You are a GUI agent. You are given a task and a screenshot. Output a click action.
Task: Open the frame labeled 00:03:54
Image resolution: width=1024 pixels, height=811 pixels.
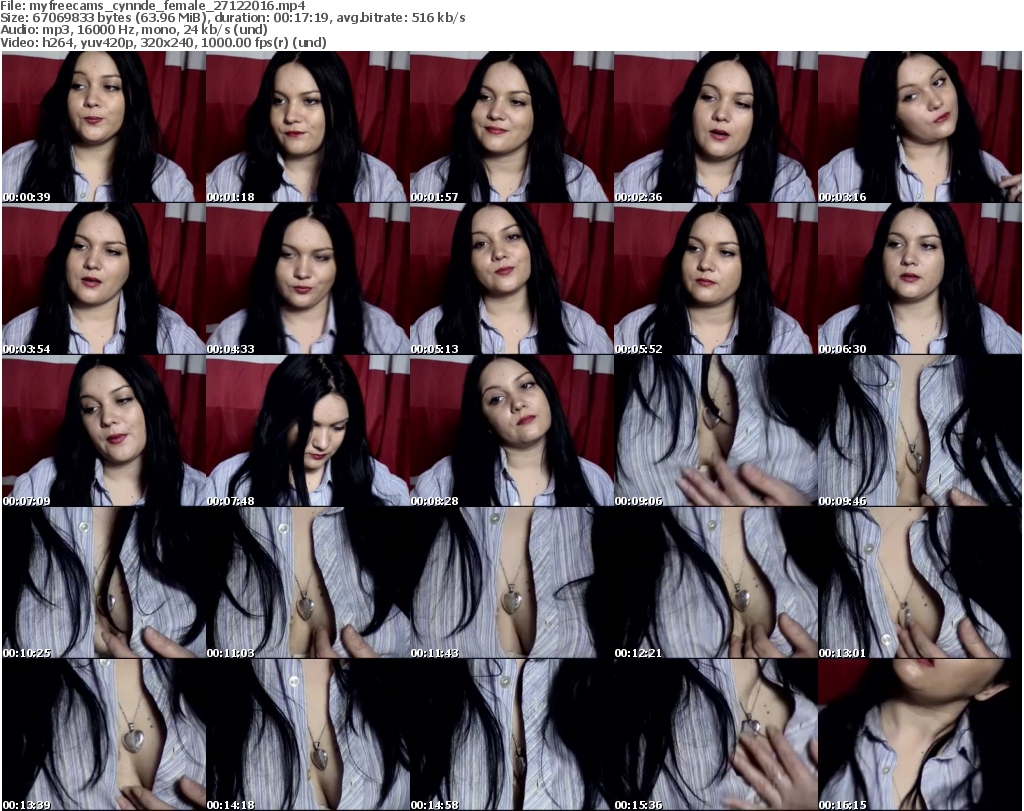point(103,279)
